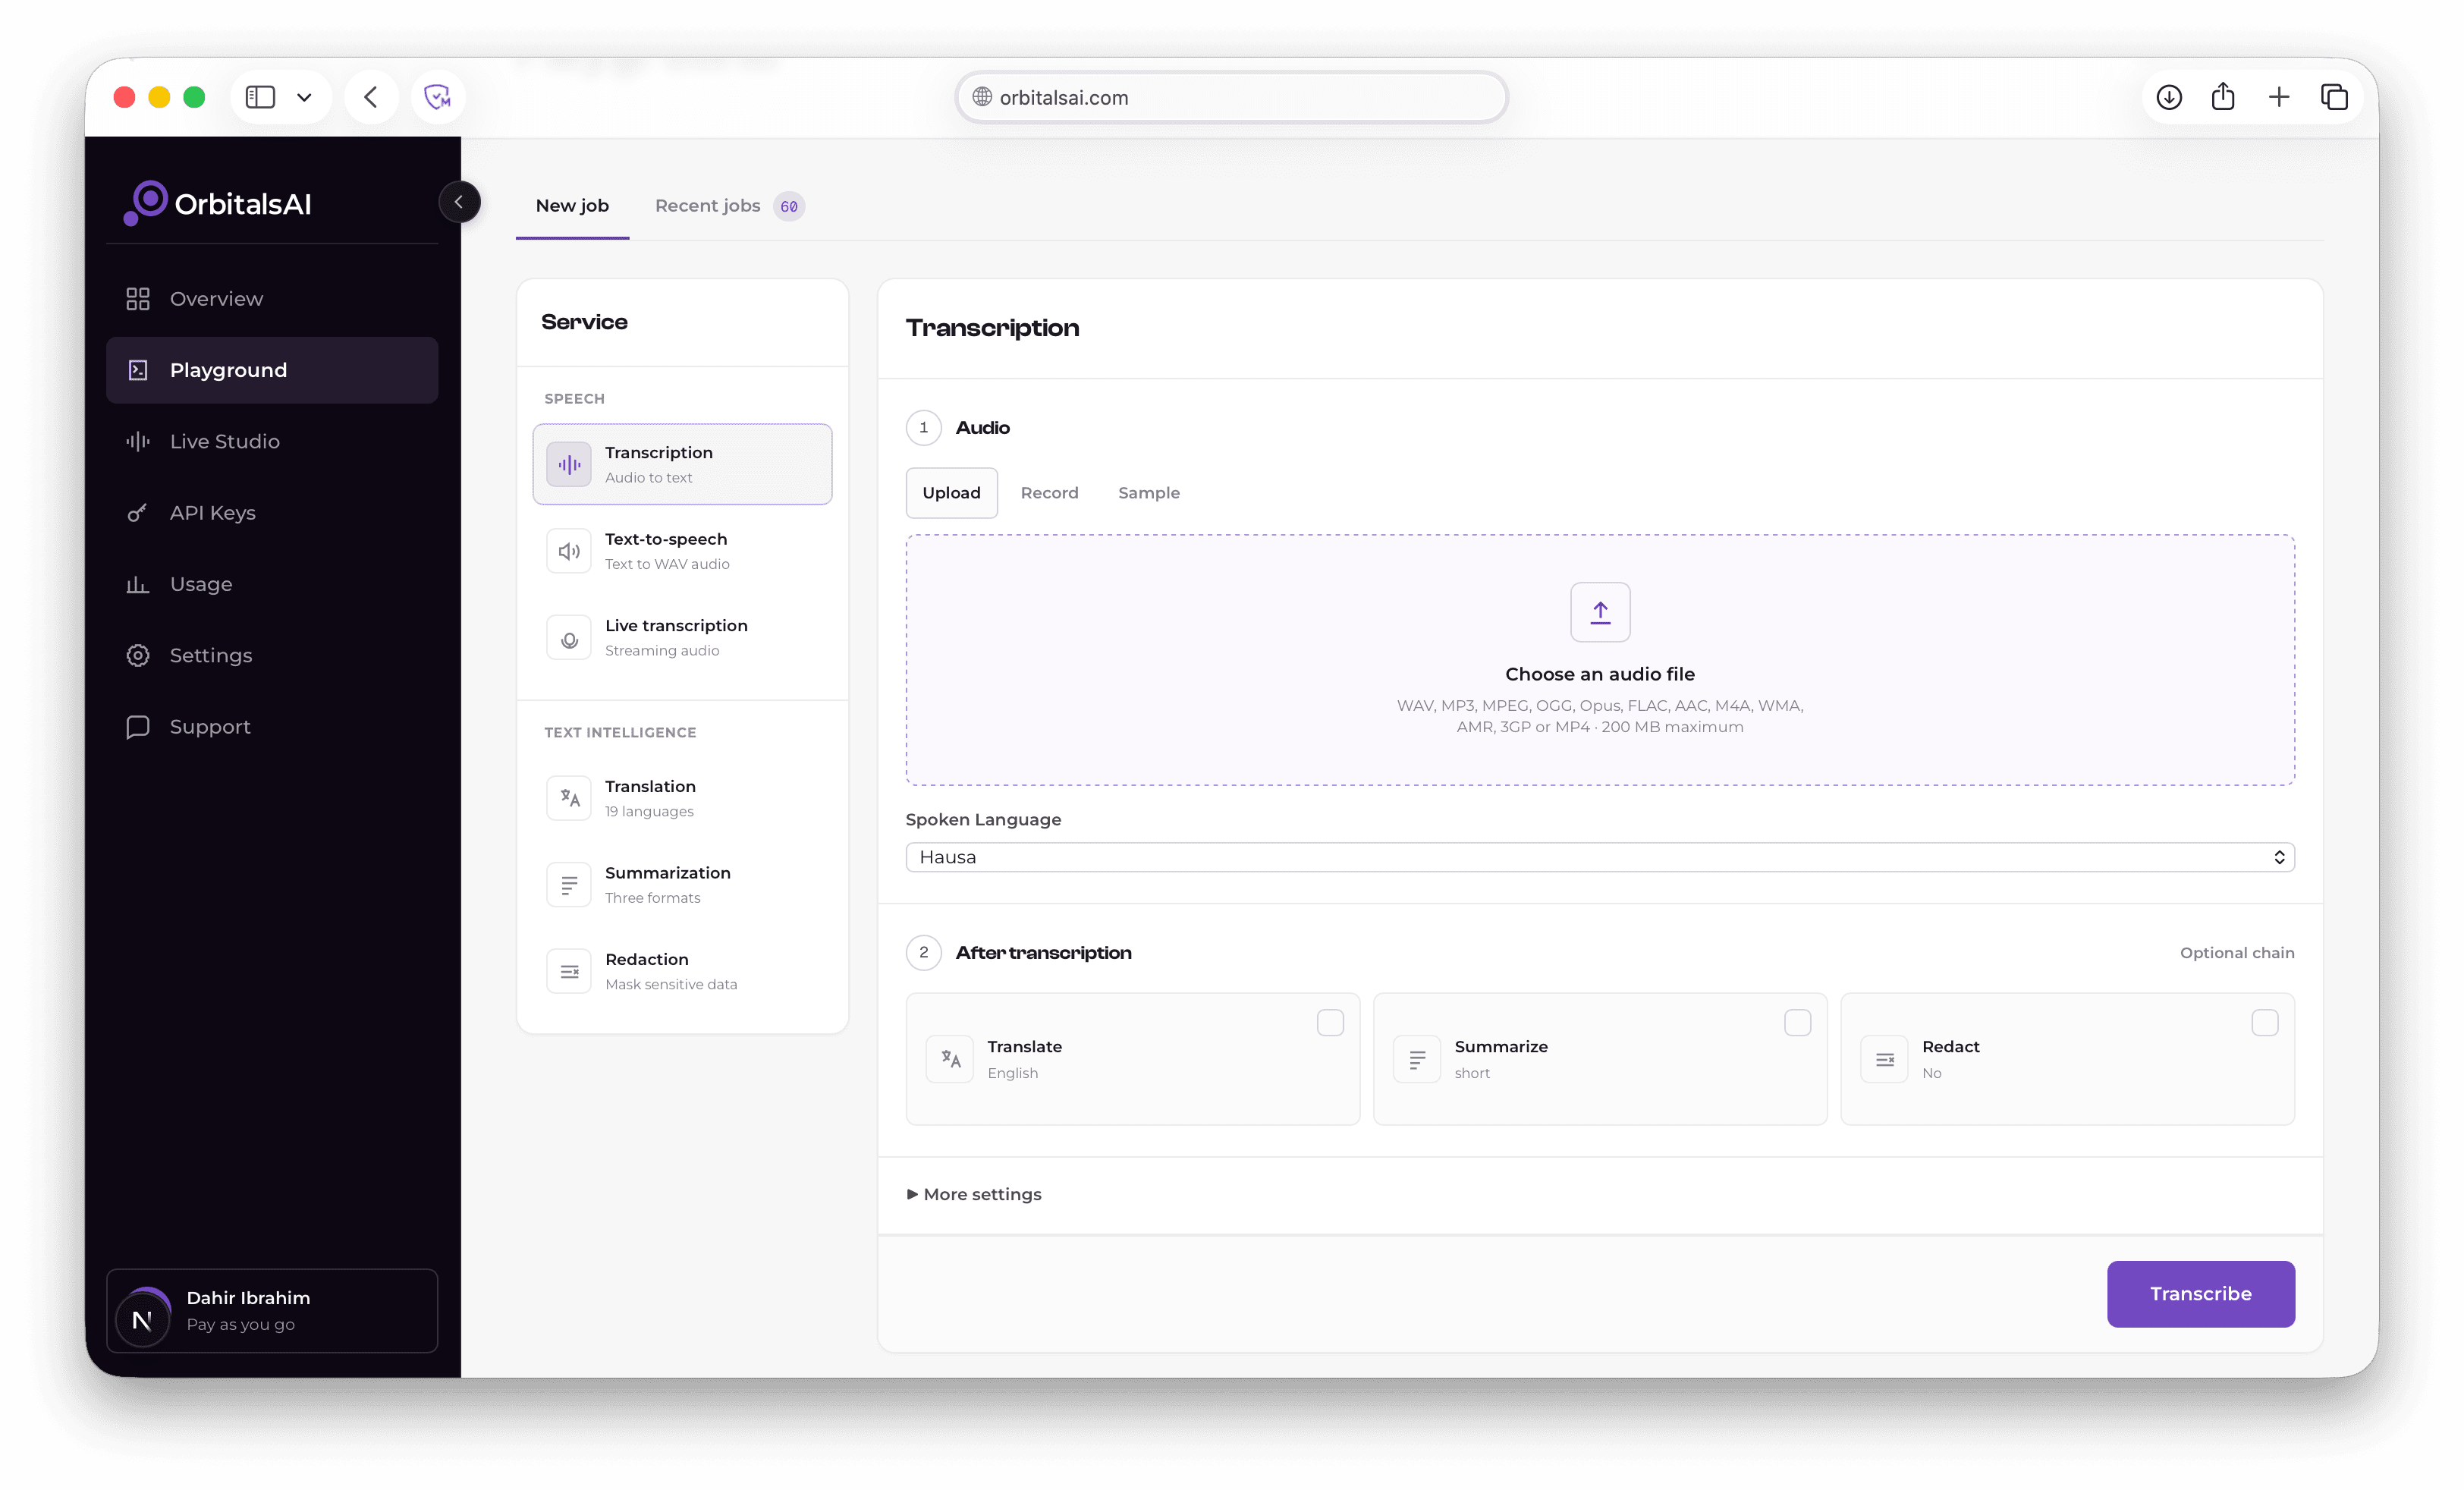This screenshot has height=1490, width=2464.
Task: Show the browser tab overview icon
Action: pyautogui.click(x=2335, y=97)
